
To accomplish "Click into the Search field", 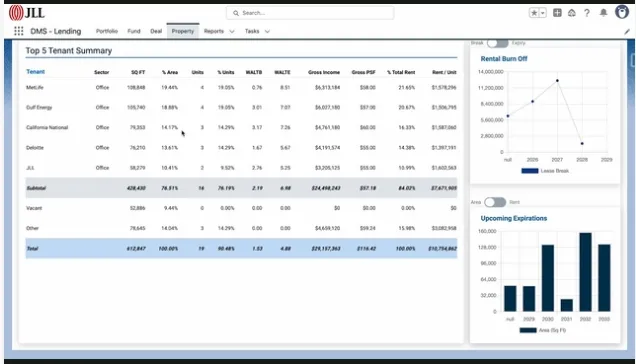I will point(310,13).
